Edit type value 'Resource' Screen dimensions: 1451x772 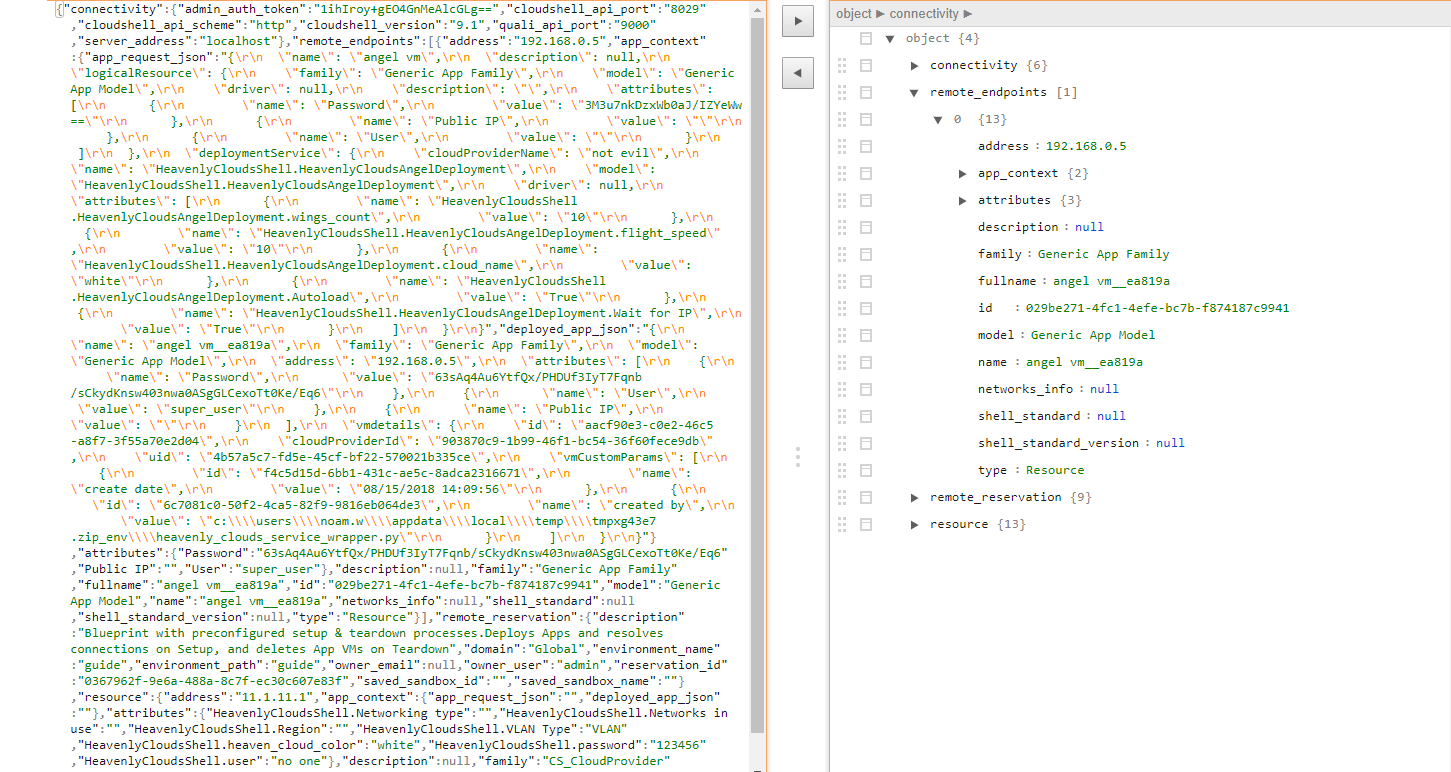1055,470
